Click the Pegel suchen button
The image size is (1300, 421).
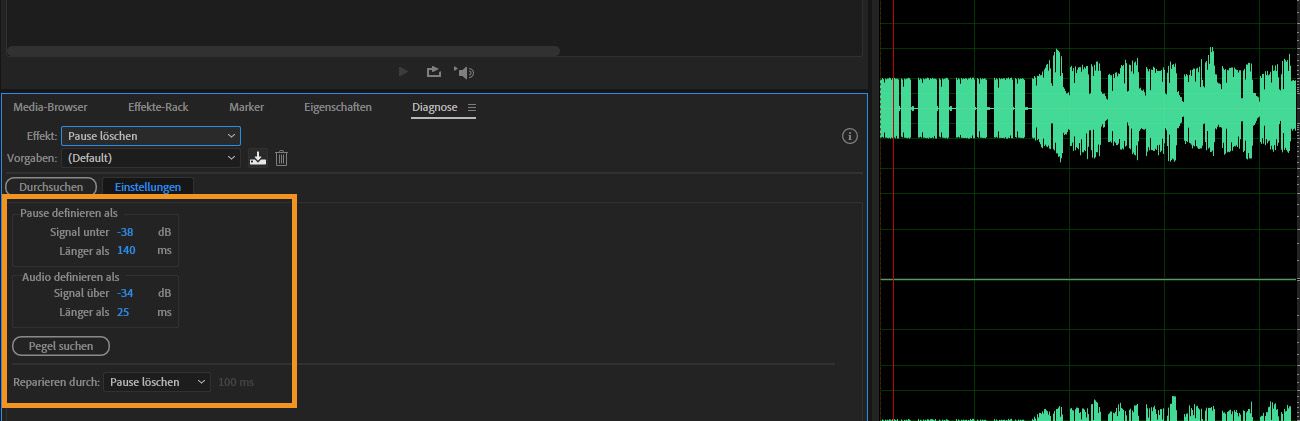point(61,346)
